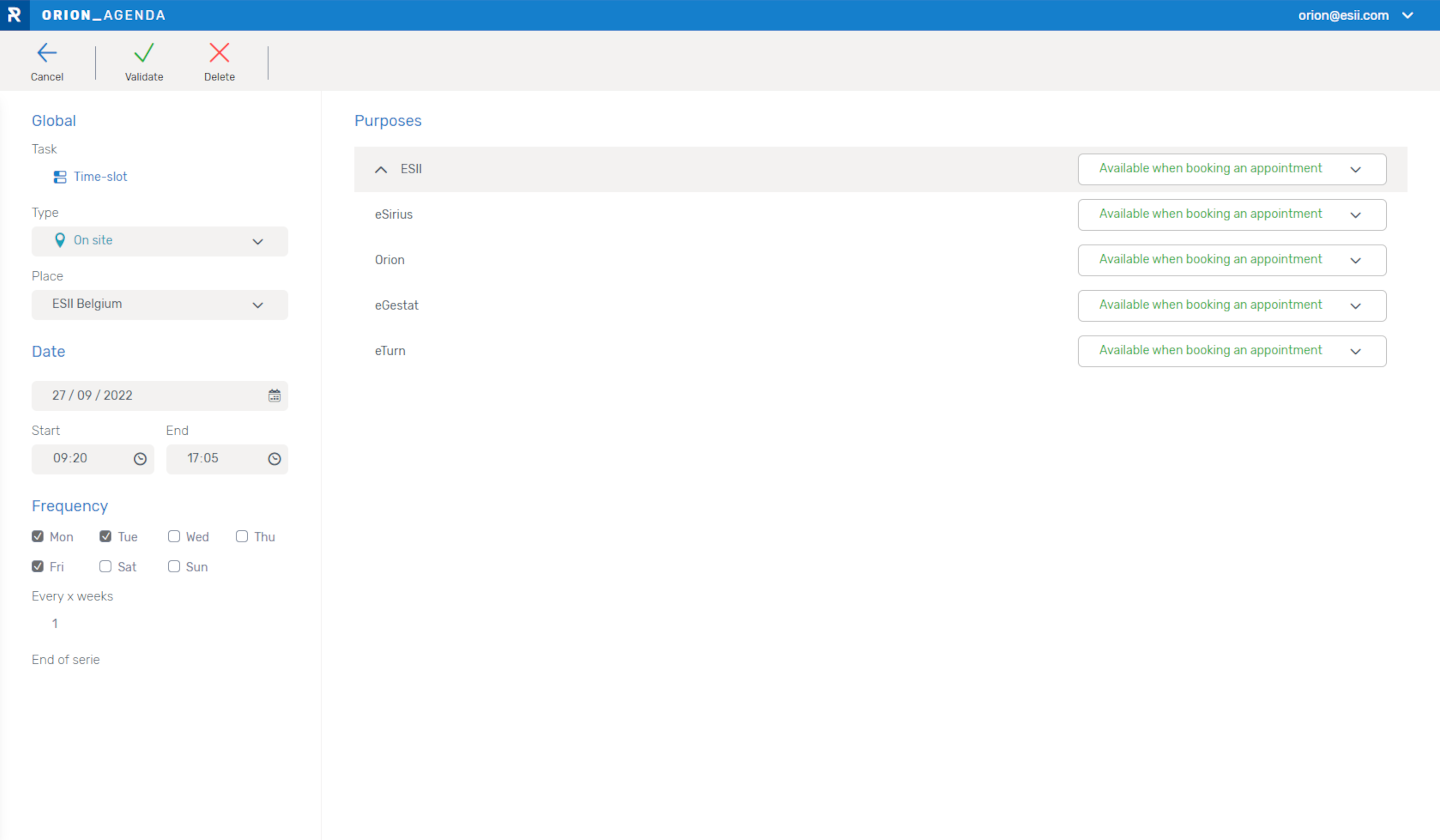Open the Place dropdown showing ESII Belgium
This screenshot has height=840, width=1440.
[x=160, y=304]
